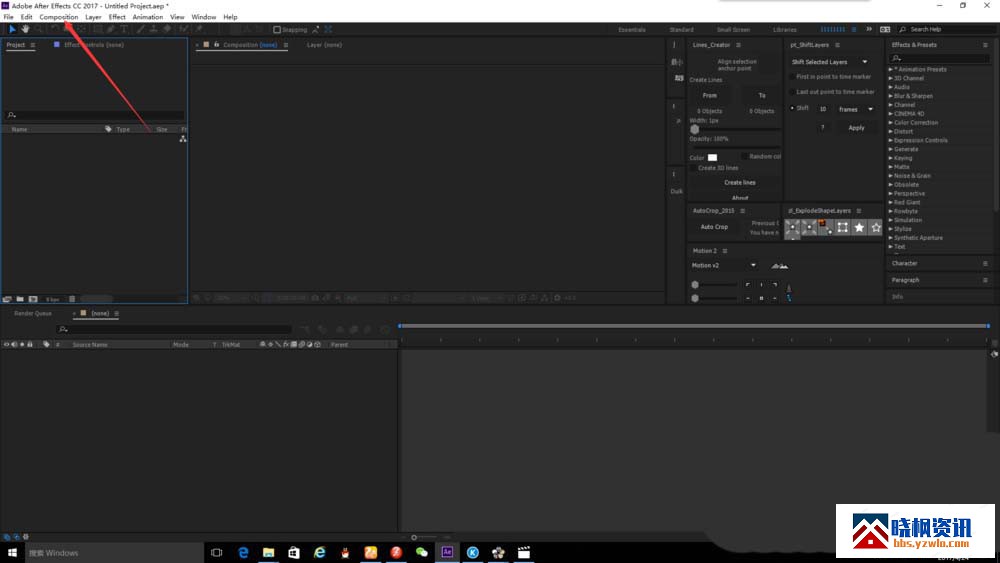The width and height of the screenshot is (1000, 563).
Task: Open the Window menu
Action: coord(203,17)
